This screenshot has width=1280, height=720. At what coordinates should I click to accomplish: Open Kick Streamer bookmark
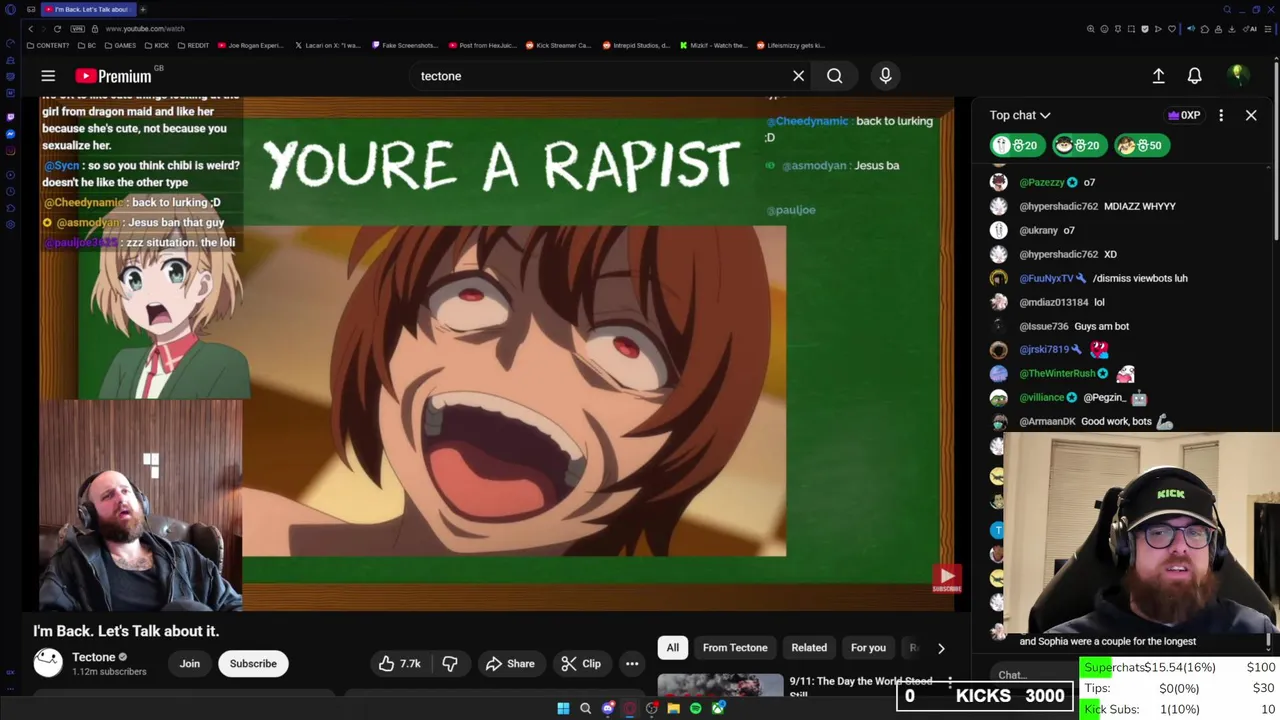(558, 45)
